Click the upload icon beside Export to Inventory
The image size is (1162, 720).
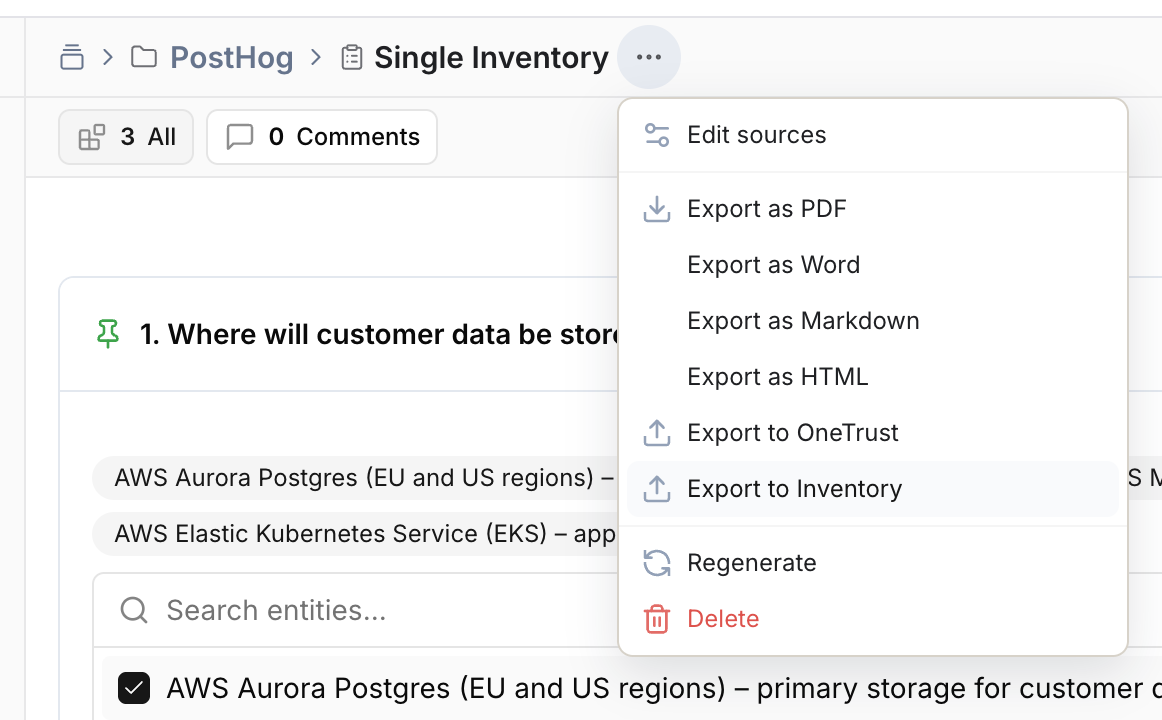pos(657,489)
